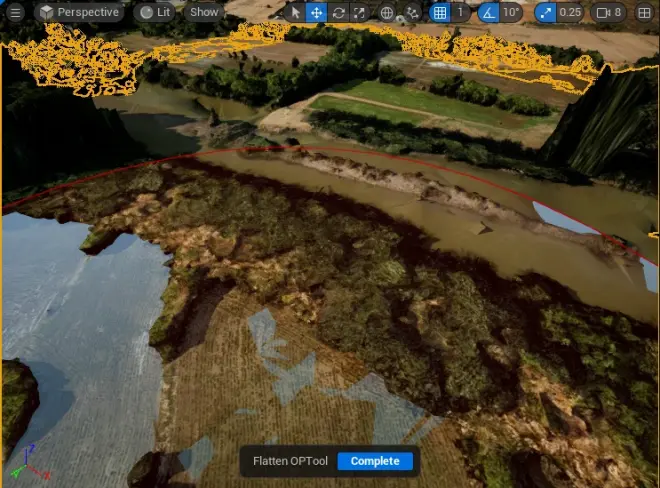Open camera speed setting 8
The width and height of the screenshot is (660, 488).
609,13
